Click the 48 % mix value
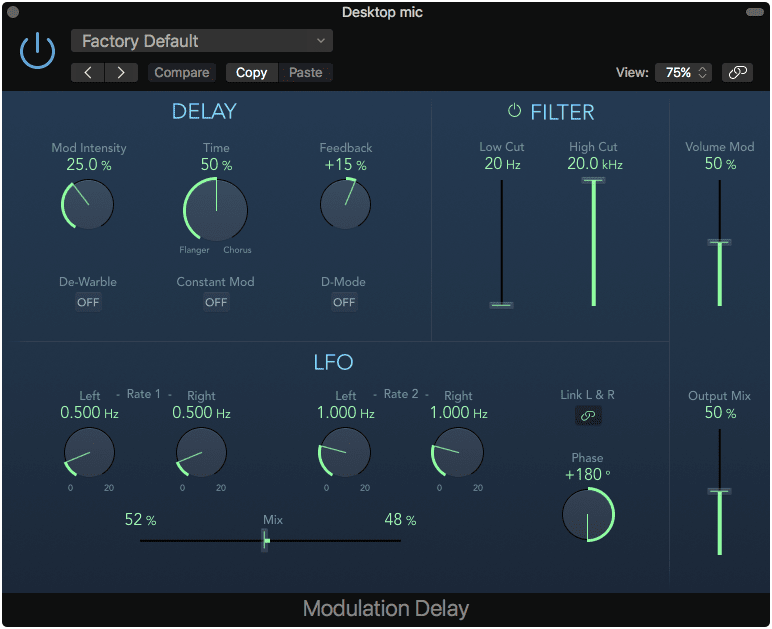Screen dimensions: 772x629 [400, 520]
